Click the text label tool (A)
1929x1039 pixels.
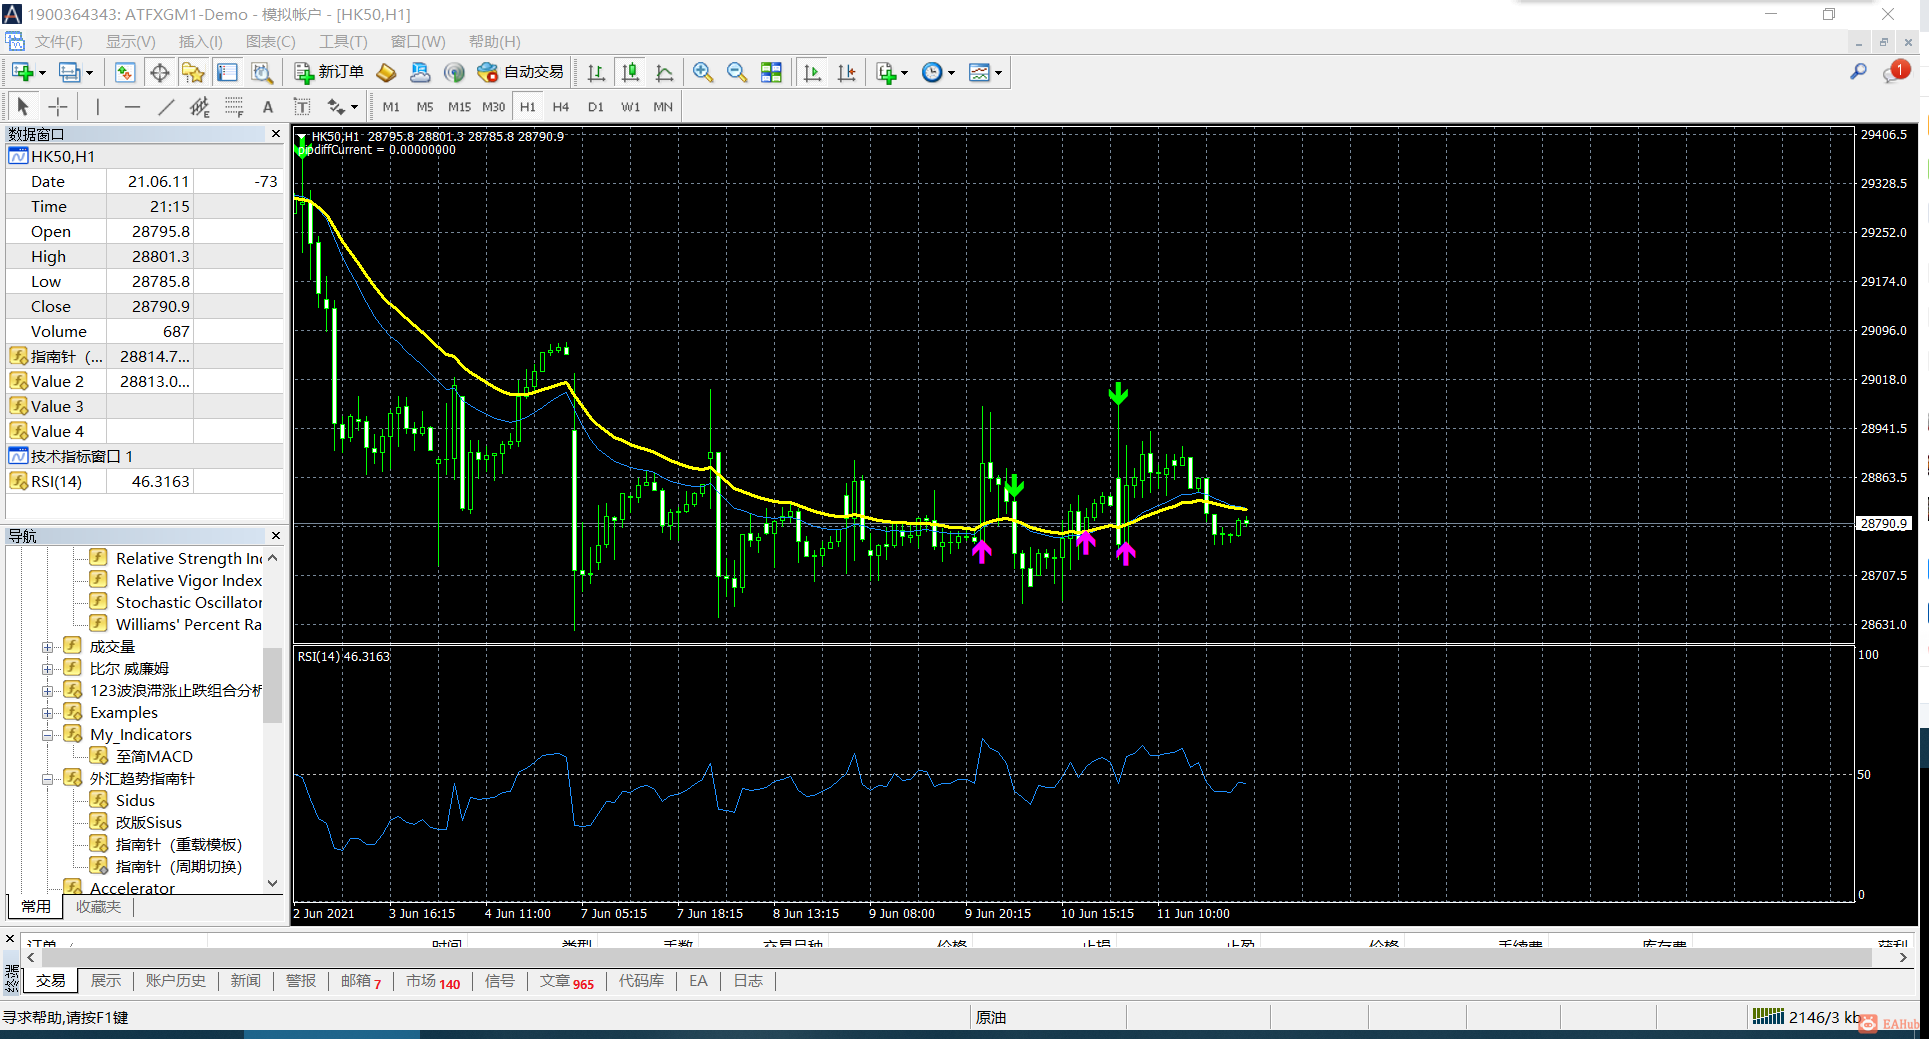click(x=267, y=107)
